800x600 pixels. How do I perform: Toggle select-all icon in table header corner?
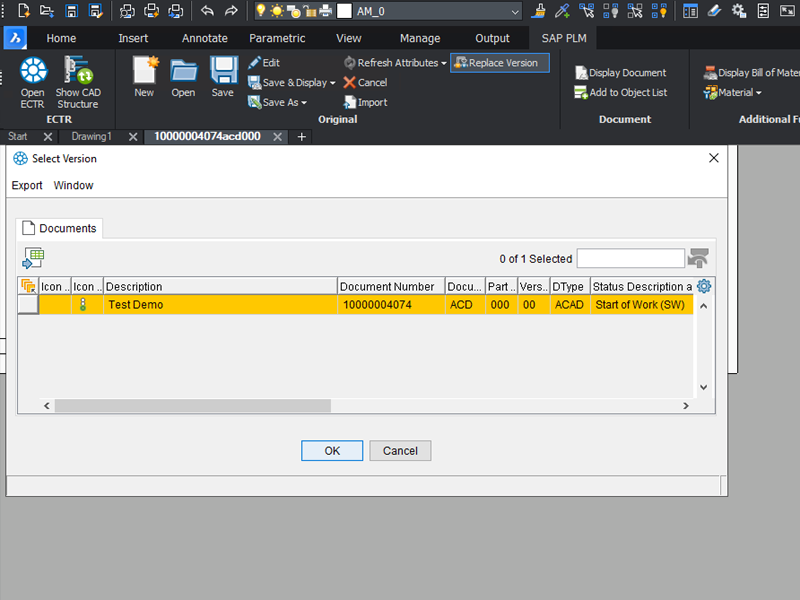28,287
